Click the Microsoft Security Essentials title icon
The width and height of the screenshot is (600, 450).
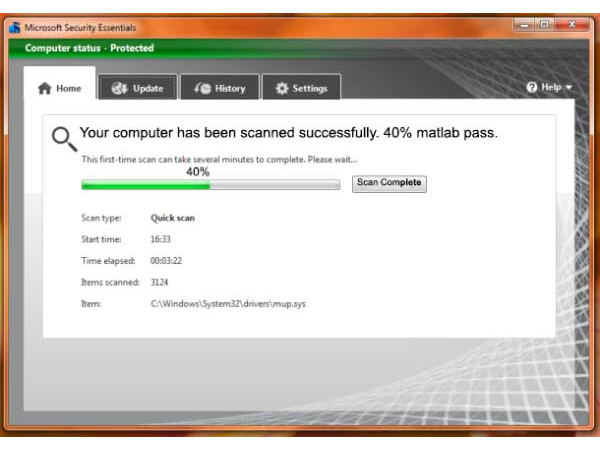(15, 28)
